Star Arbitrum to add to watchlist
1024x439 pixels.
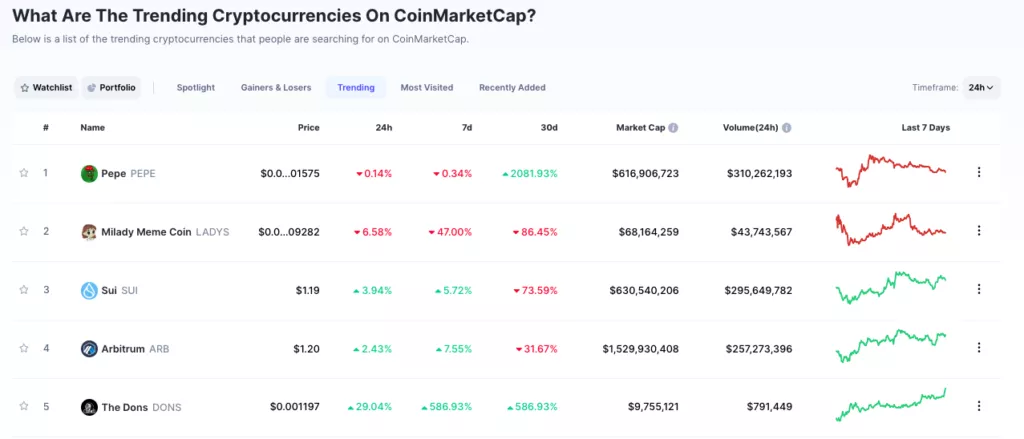24,349
